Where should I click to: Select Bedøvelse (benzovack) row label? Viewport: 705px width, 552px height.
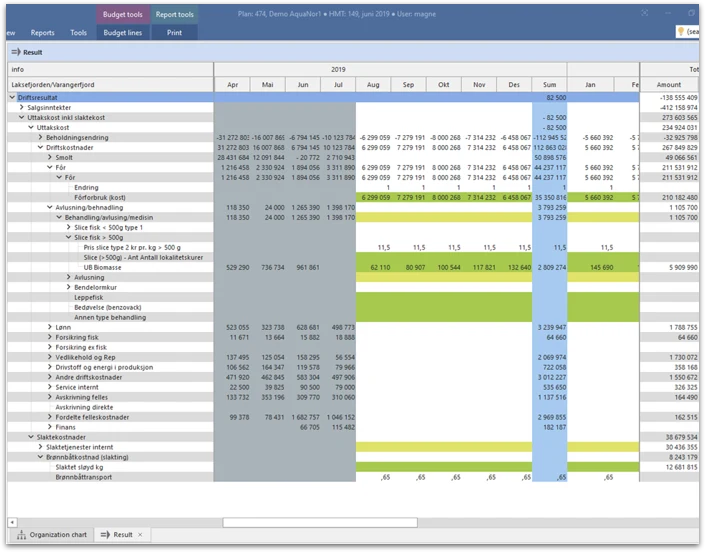click(108, 307)
